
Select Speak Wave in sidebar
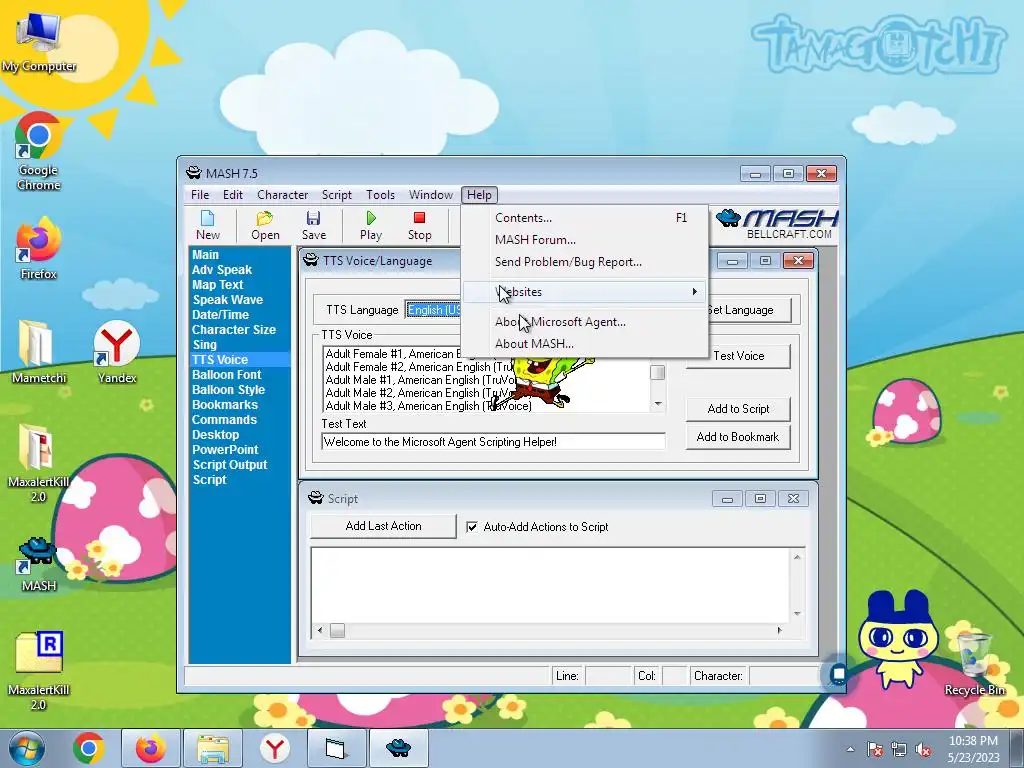coord(227,300)
